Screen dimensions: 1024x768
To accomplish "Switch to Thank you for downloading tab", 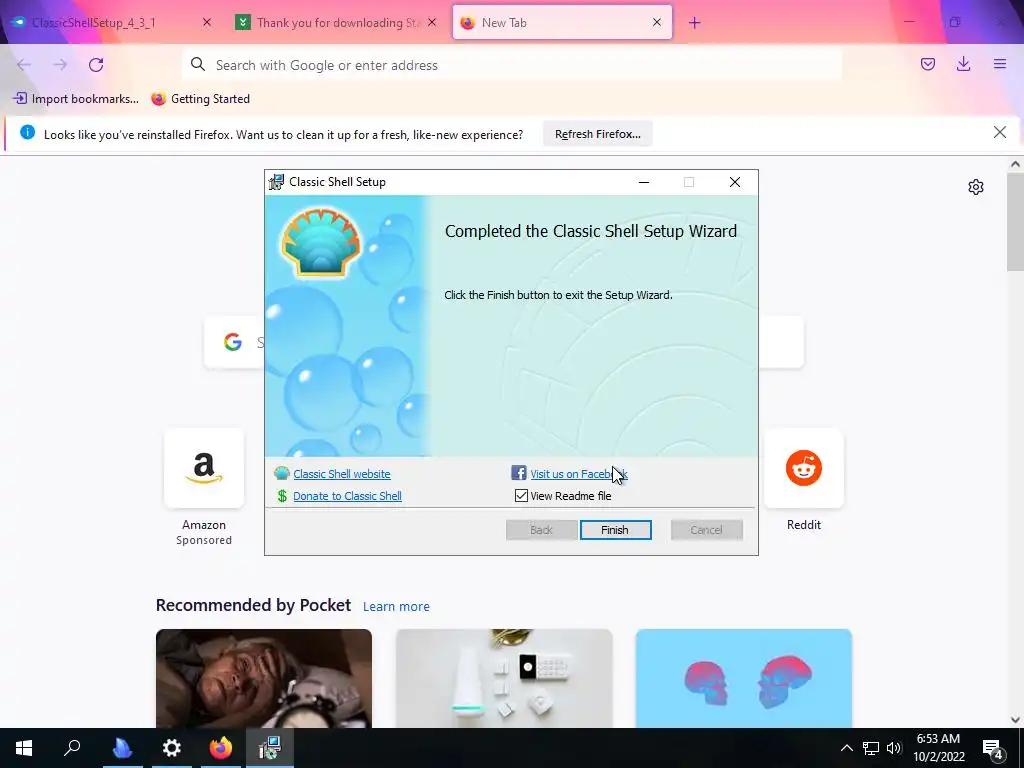I will (x=338, y=22).
